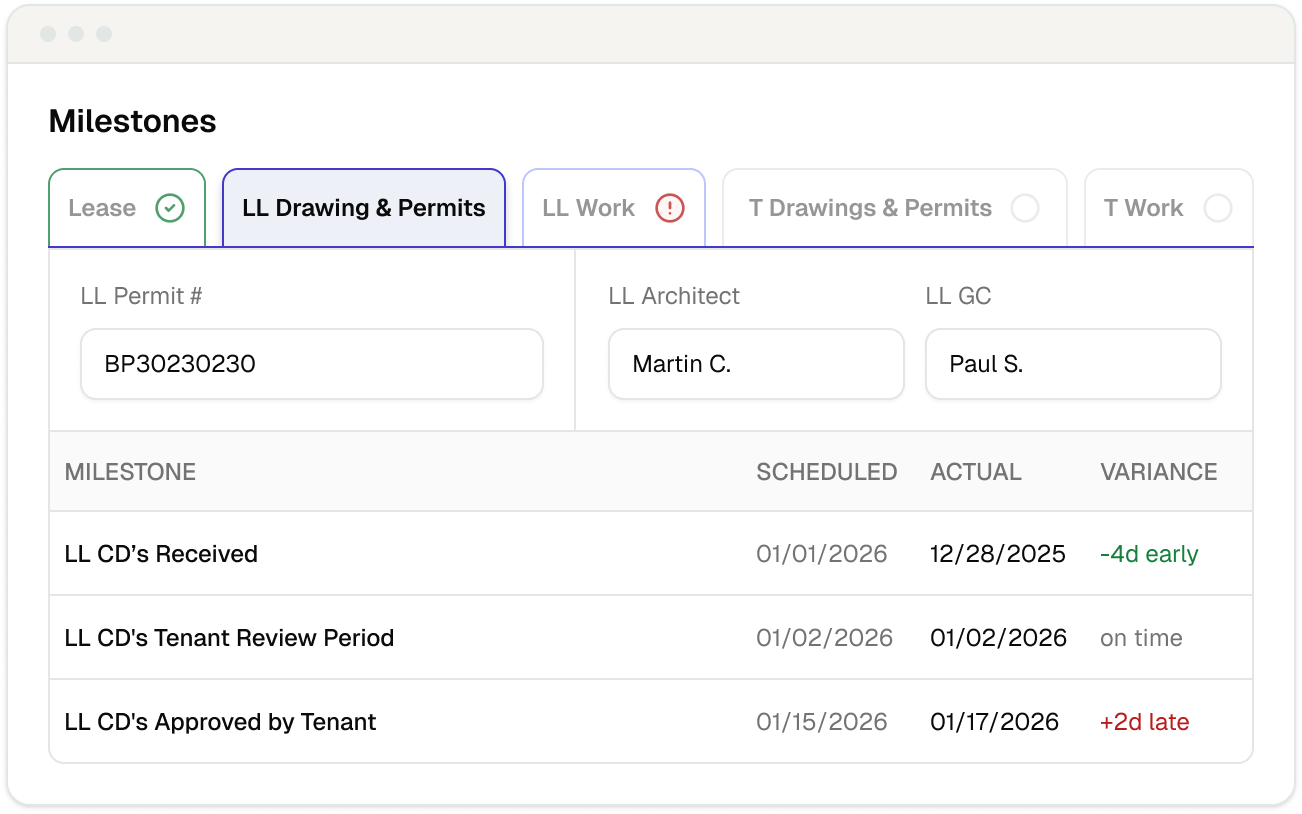Select the LL Drawing & Permits tab

(x=364, y=207)
